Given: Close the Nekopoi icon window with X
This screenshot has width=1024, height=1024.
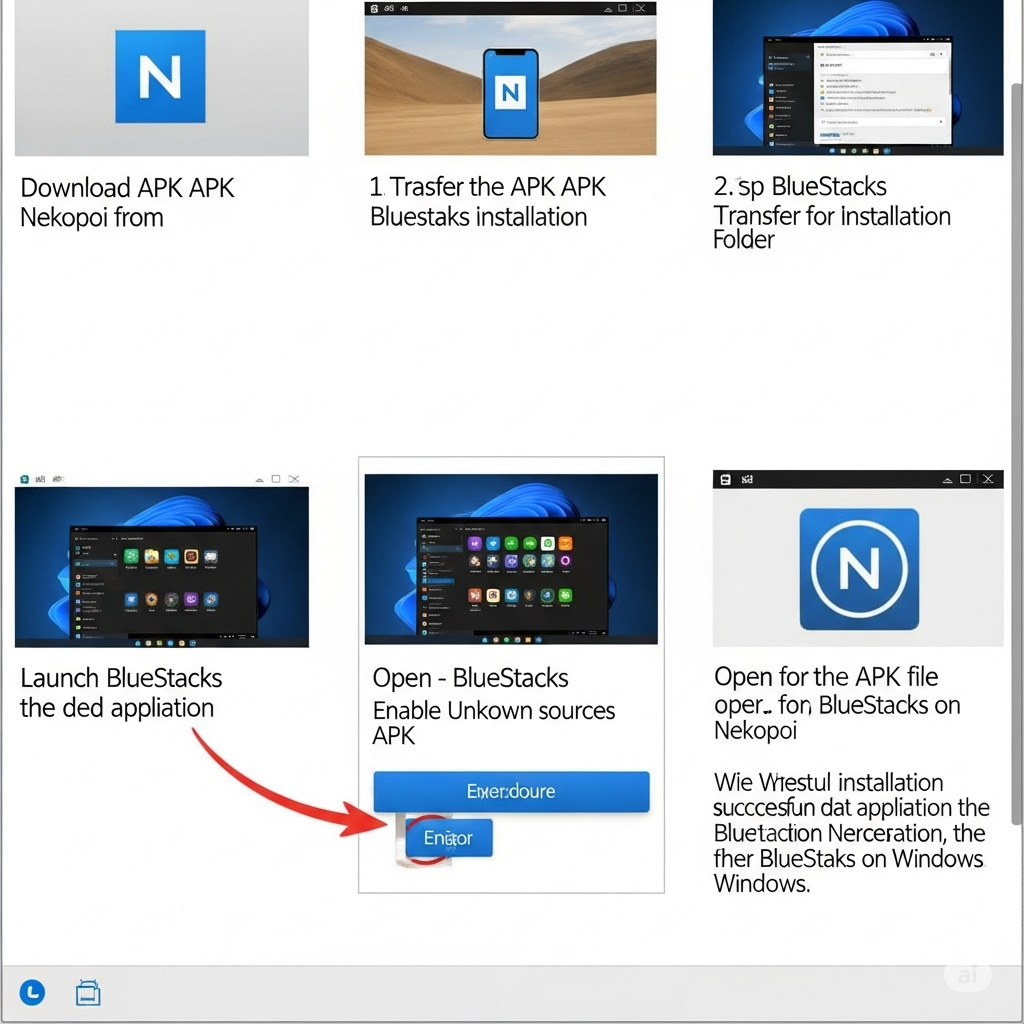Looking at the screenshot, I should point(988,479).
